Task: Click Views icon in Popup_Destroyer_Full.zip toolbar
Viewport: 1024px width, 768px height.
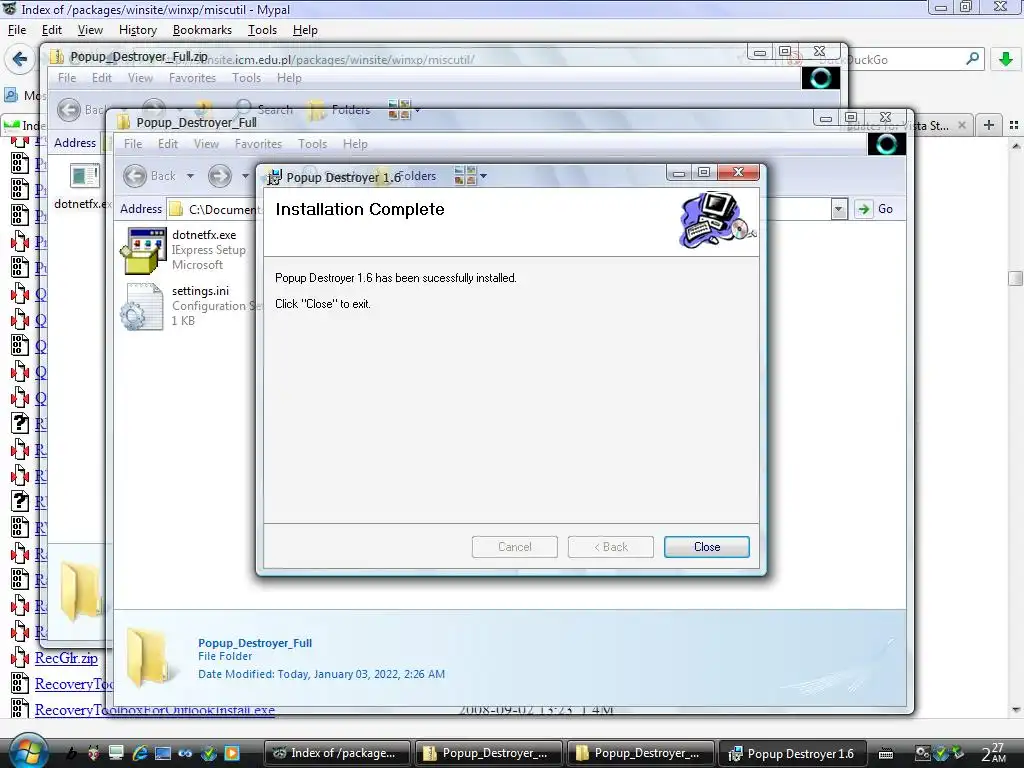Action: (399, 109)
